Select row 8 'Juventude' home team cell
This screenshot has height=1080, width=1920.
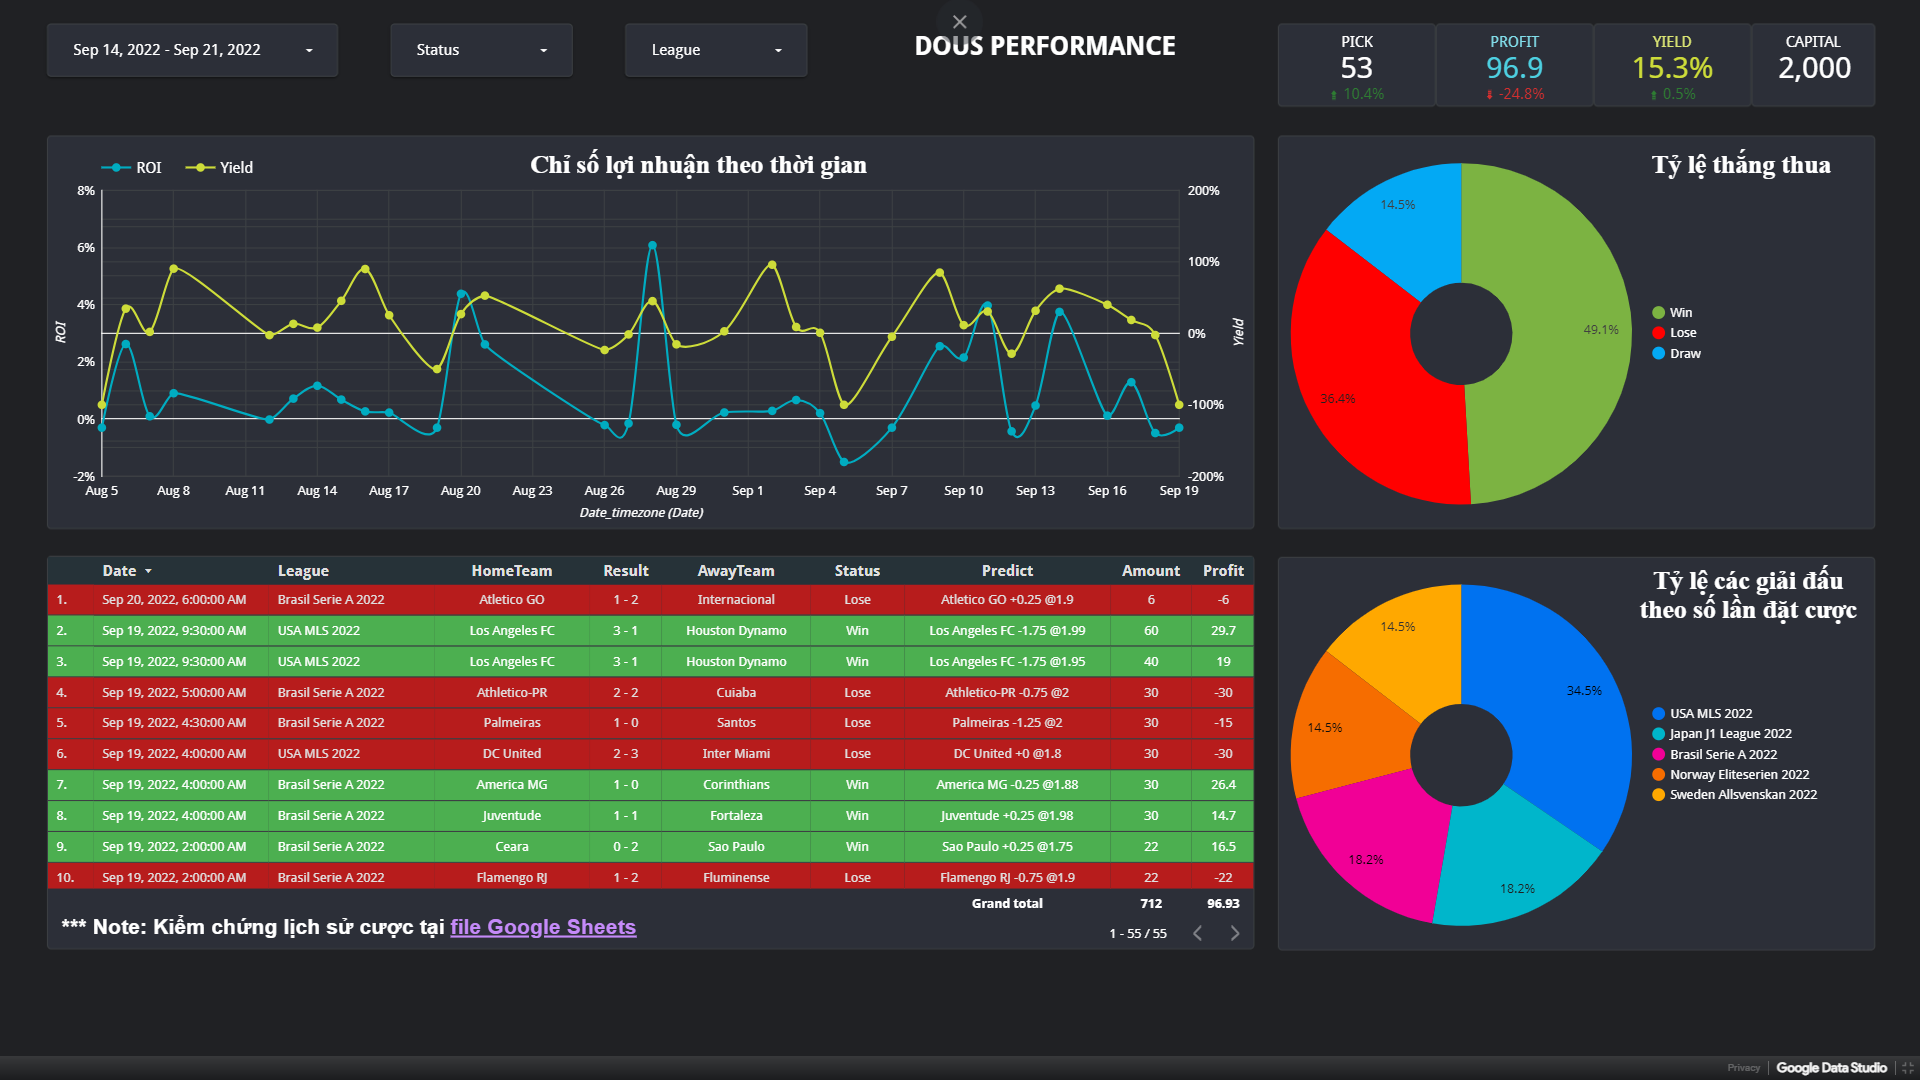pyautogui.click(x=511, y=816)
